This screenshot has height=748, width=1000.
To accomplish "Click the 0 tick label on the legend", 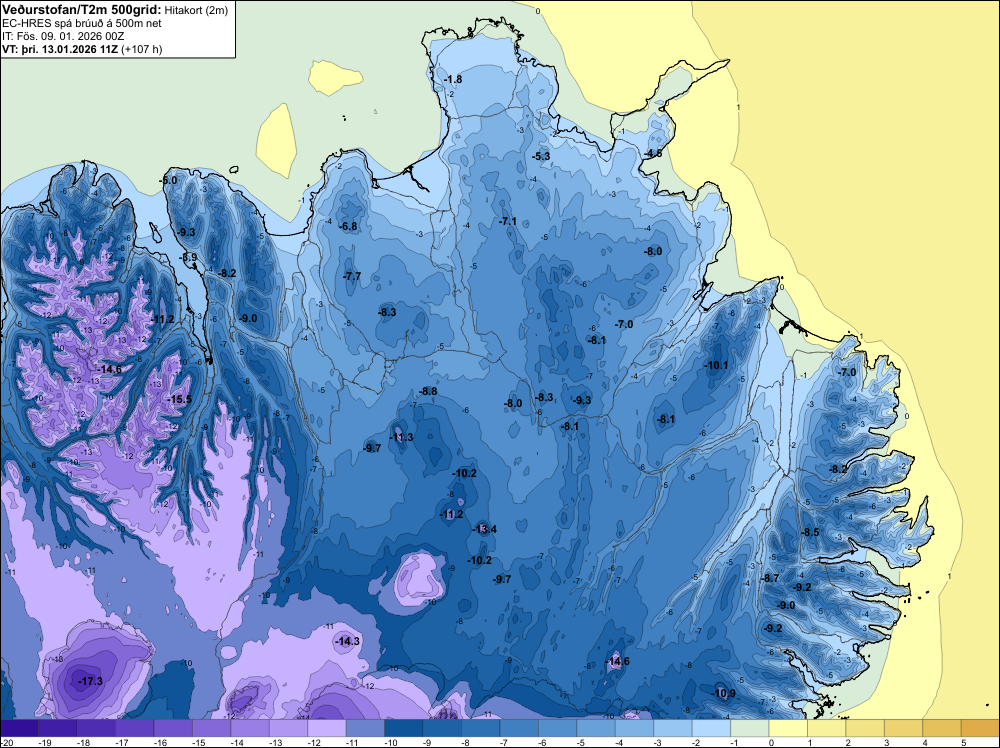I will (x=772, y=743).
